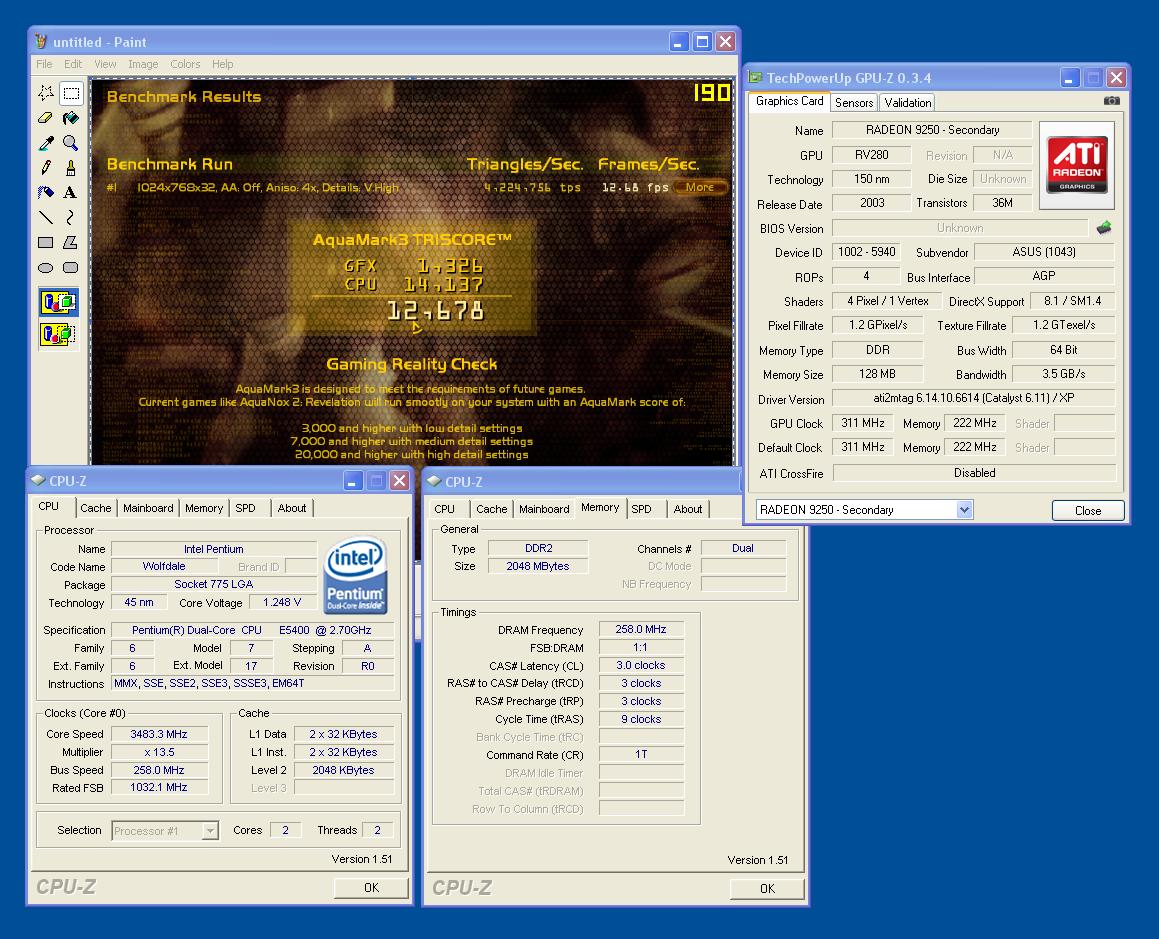This screenshot has width=1159, height=939.
Task: Open SPD tab in right CPU-Z window
Action: [642, 509]
